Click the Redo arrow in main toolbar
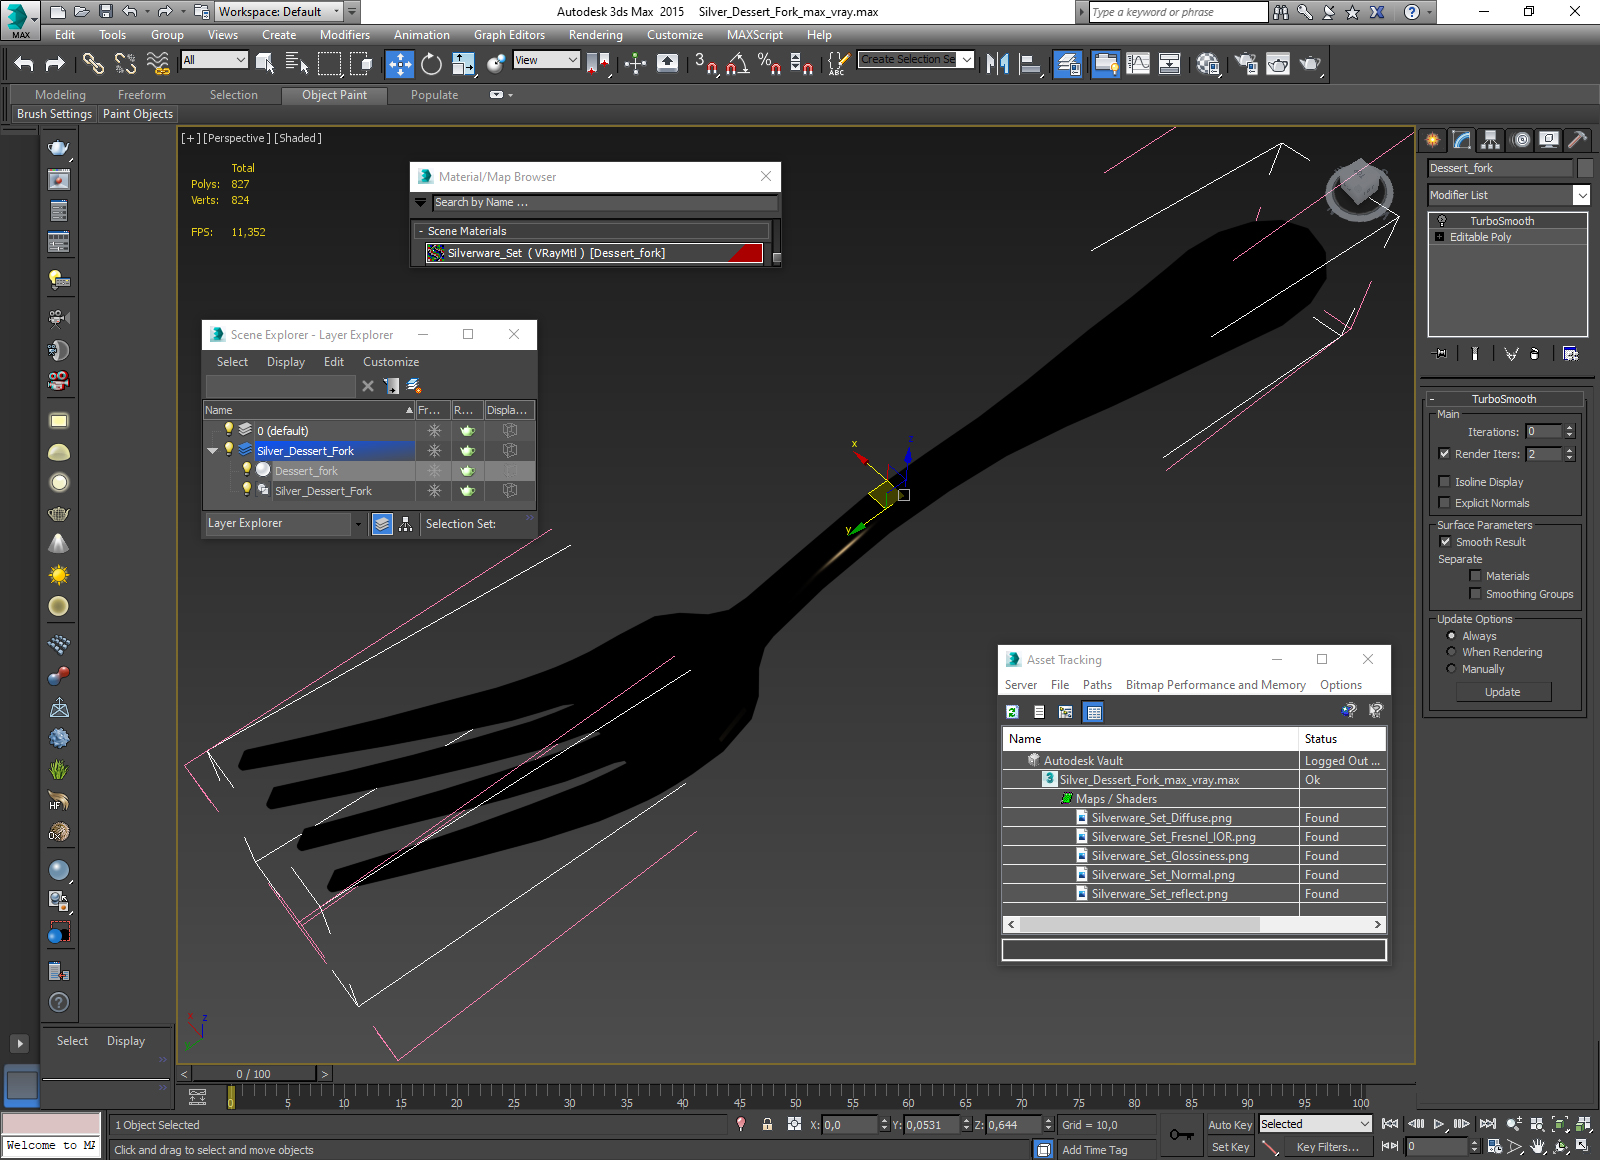 click(x=55, y=64)
